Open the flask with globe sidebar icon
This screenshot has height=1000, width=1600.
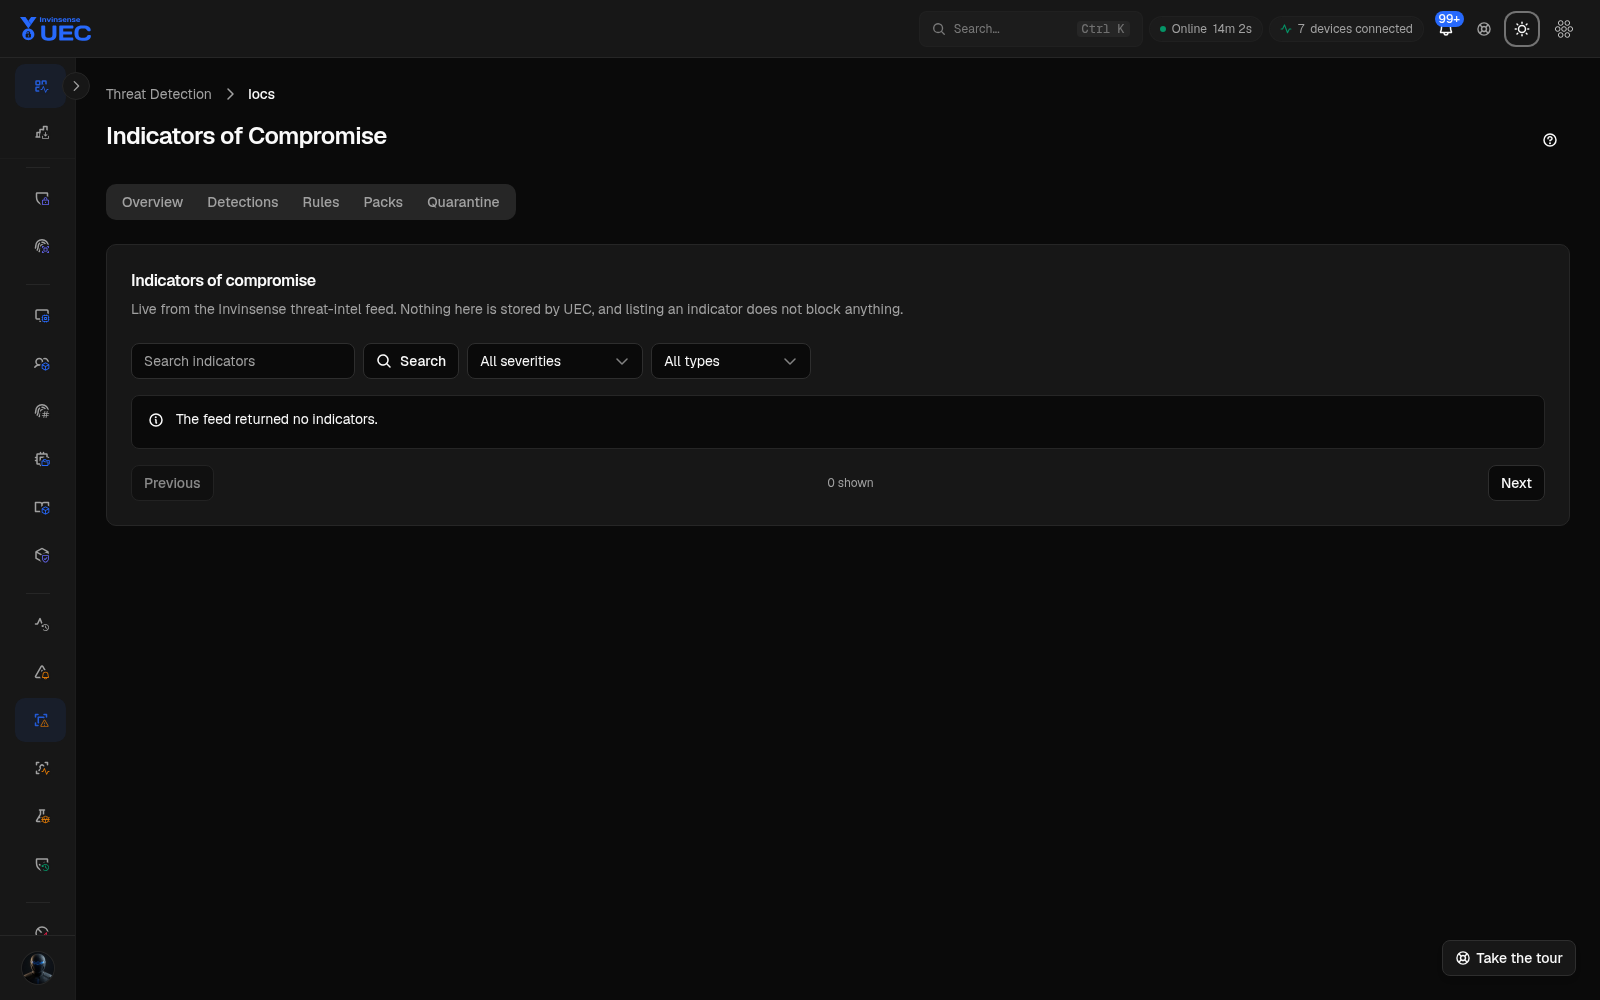(41, 816)
